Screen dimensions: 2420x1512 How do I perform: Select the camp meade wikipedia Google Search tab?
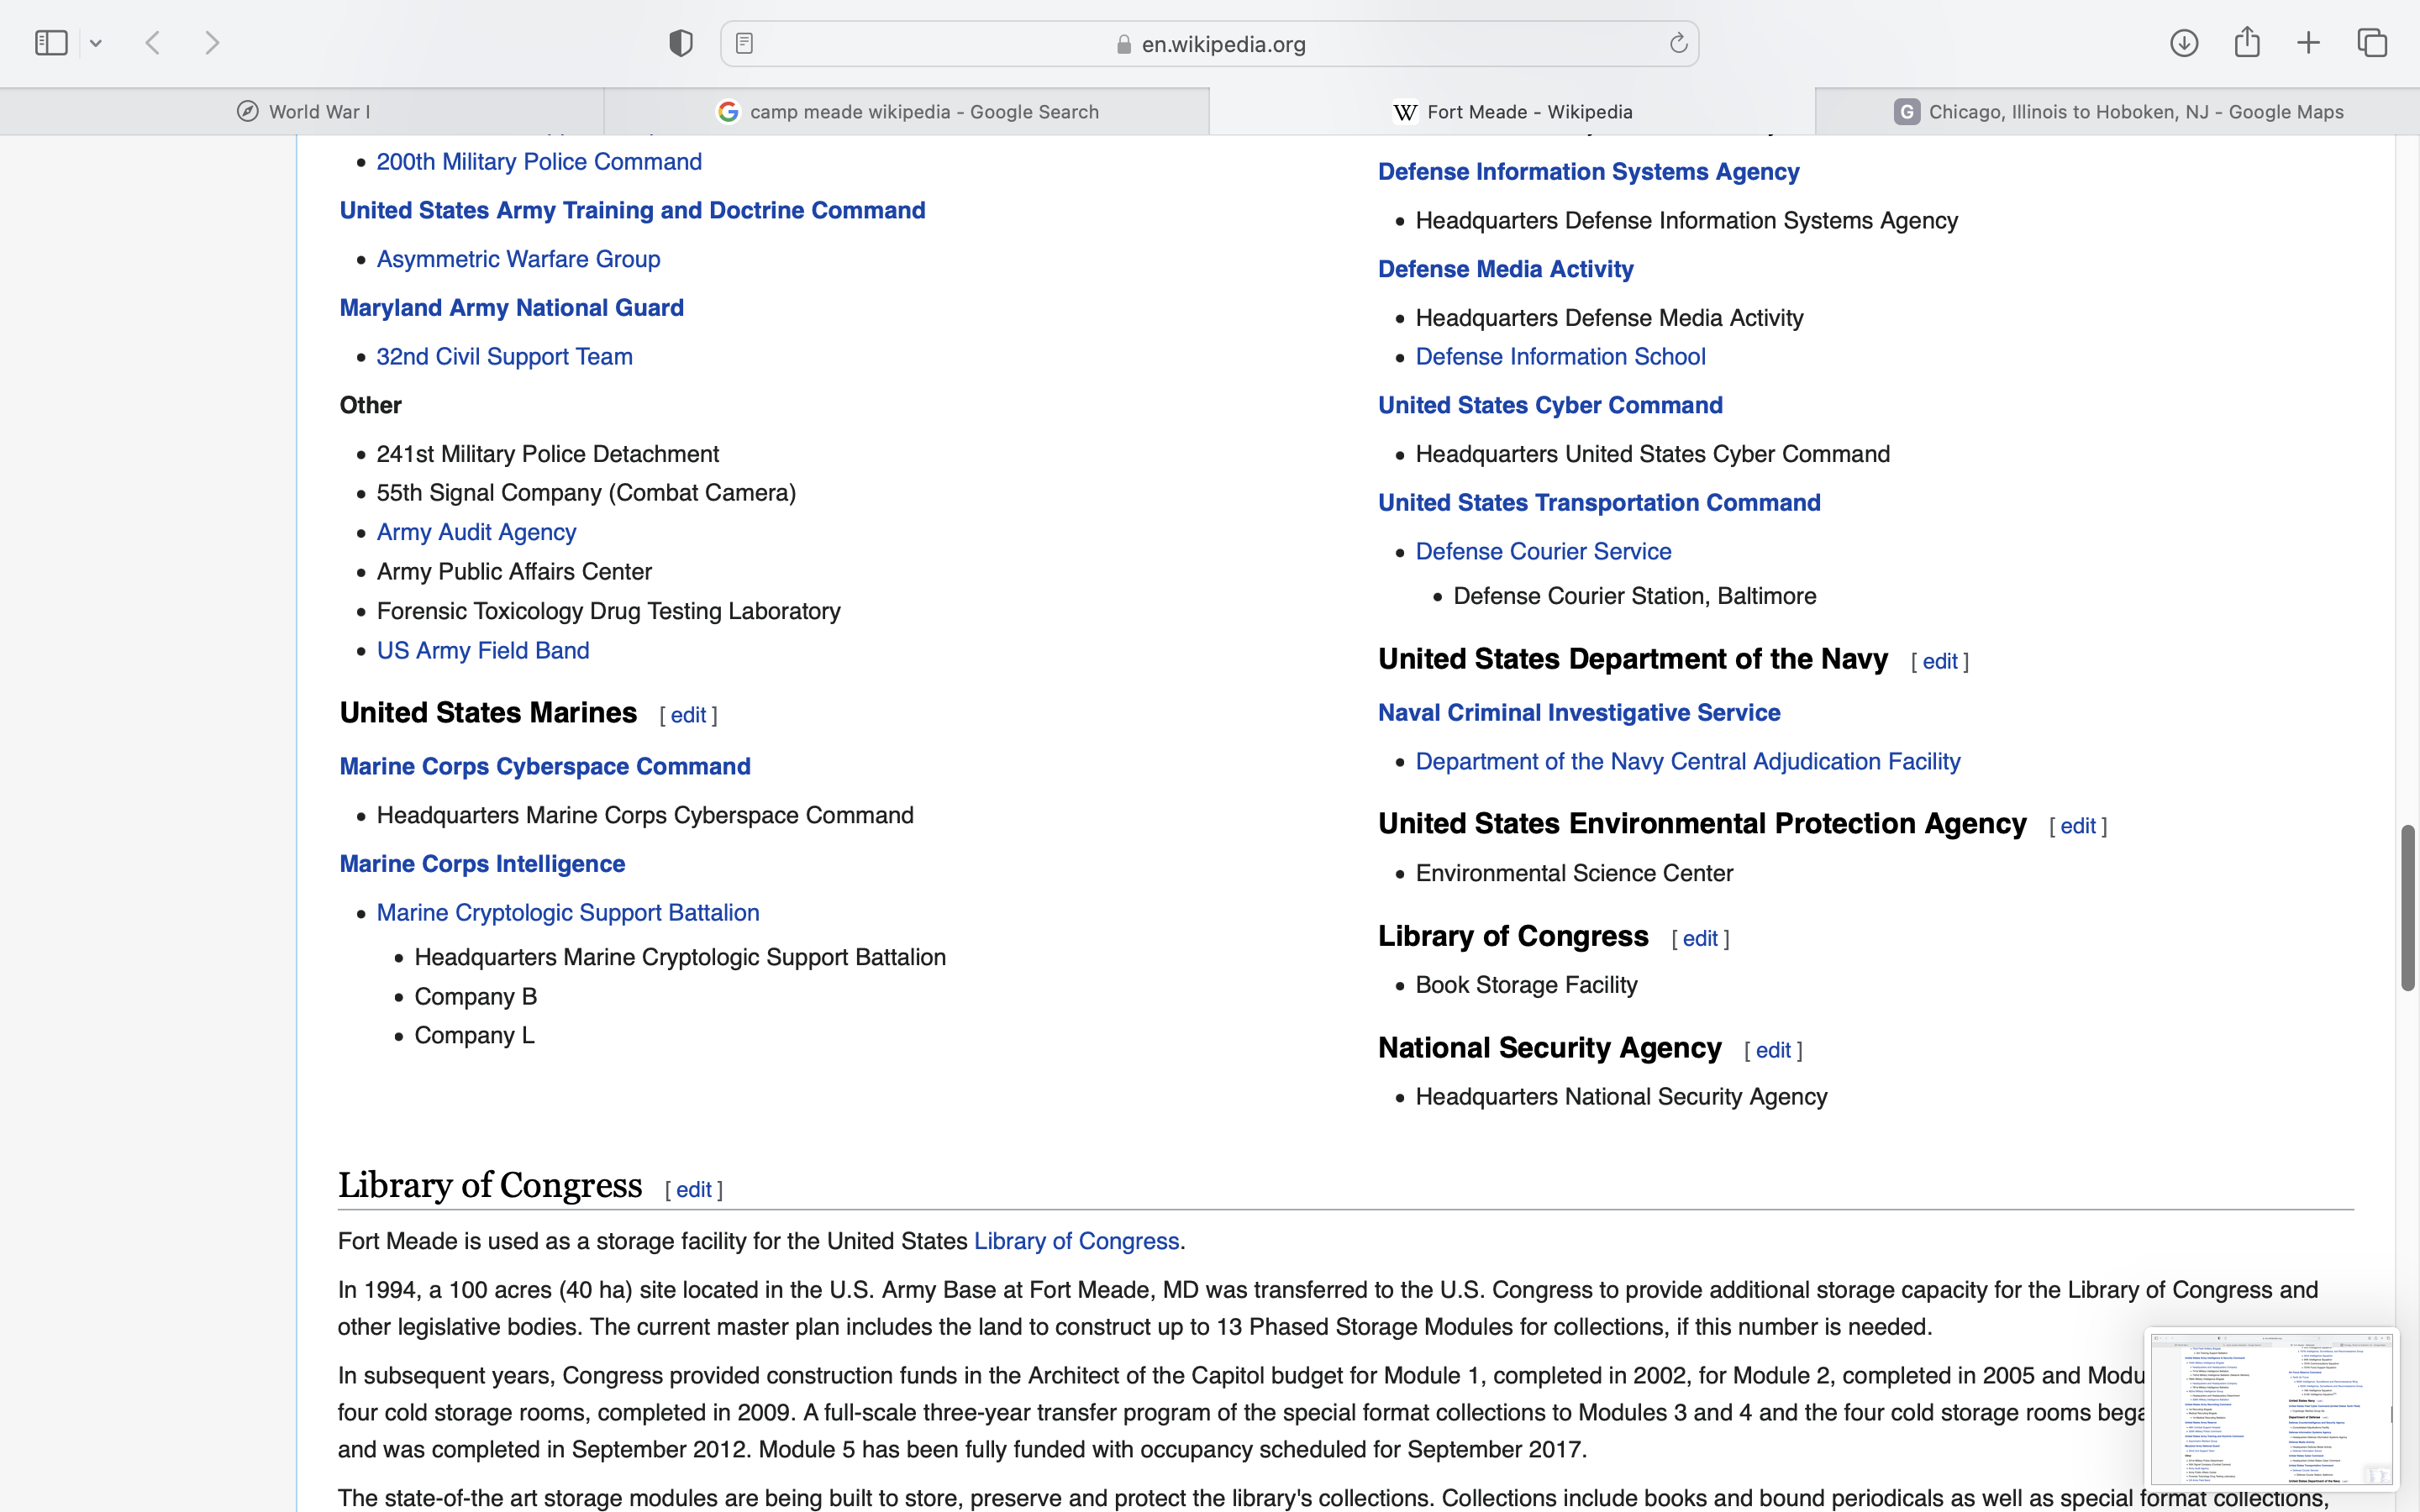click(x=907, y=112)
